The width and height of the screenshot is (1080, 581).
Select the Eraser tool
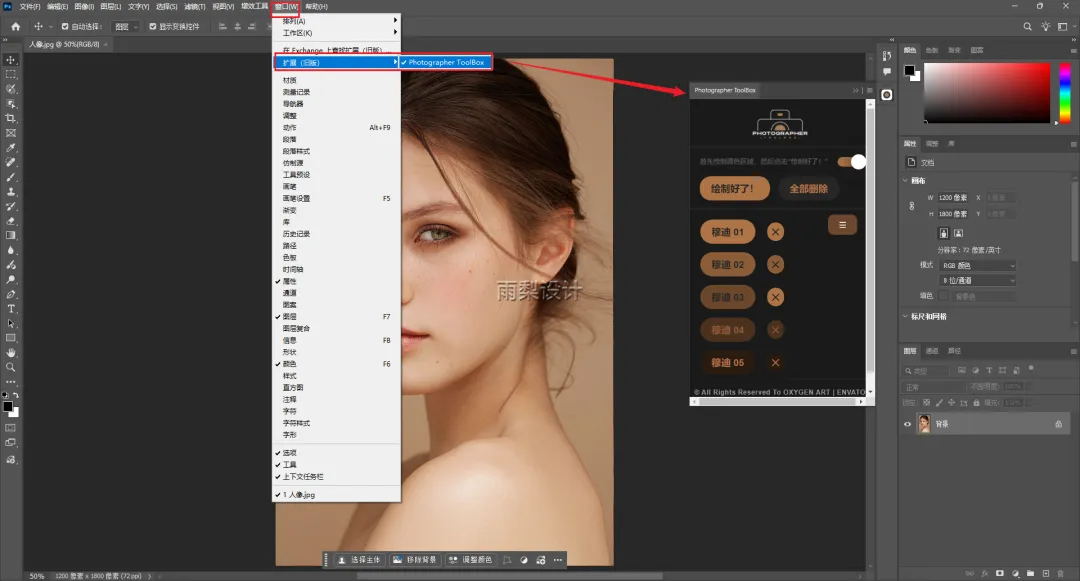point(11,221)
